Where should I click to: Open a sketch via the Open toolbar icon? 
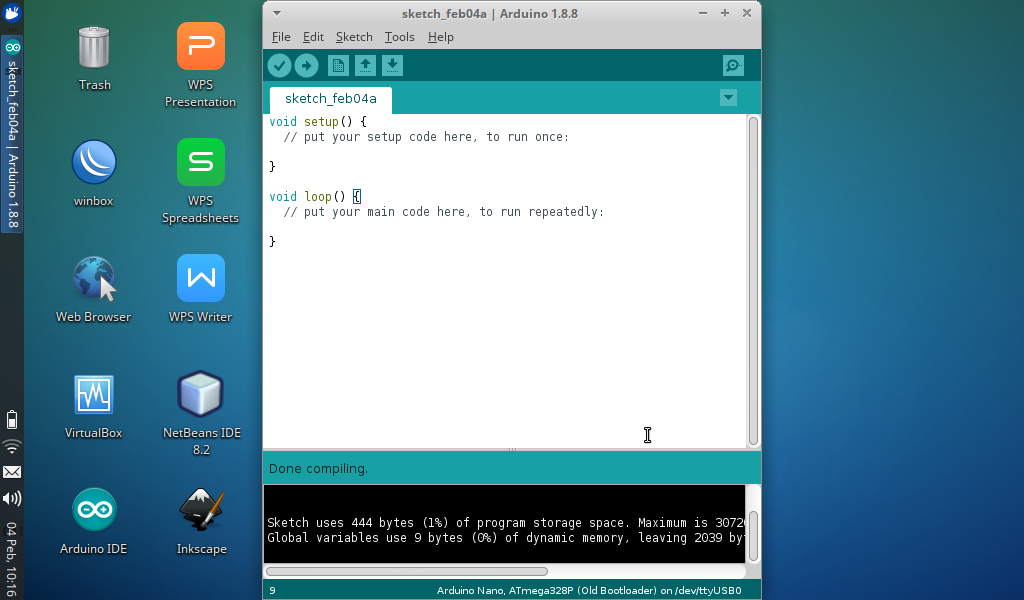(365, 64)
